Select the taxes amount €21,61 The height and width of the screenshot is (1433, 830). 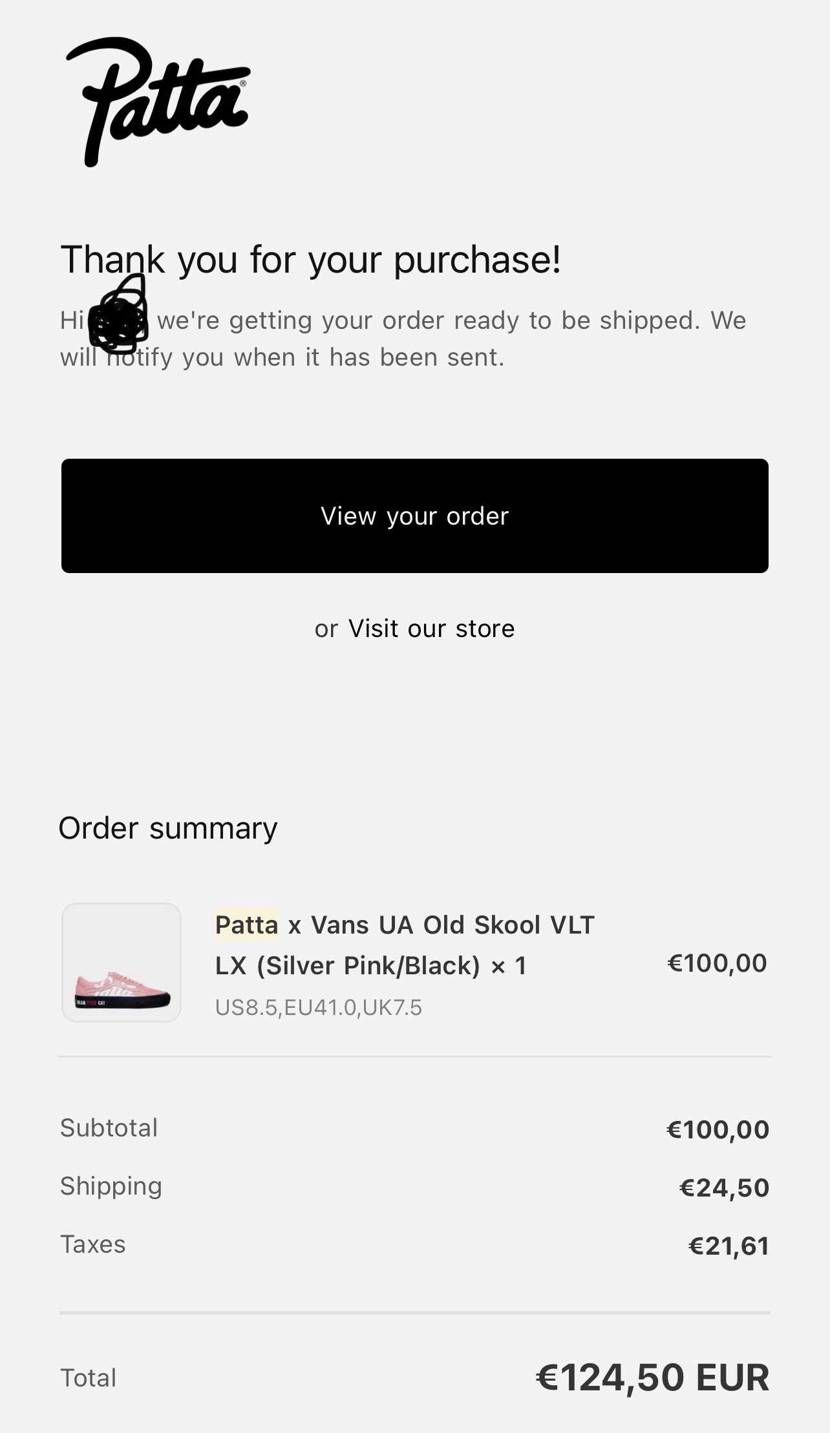[729, 1246]
